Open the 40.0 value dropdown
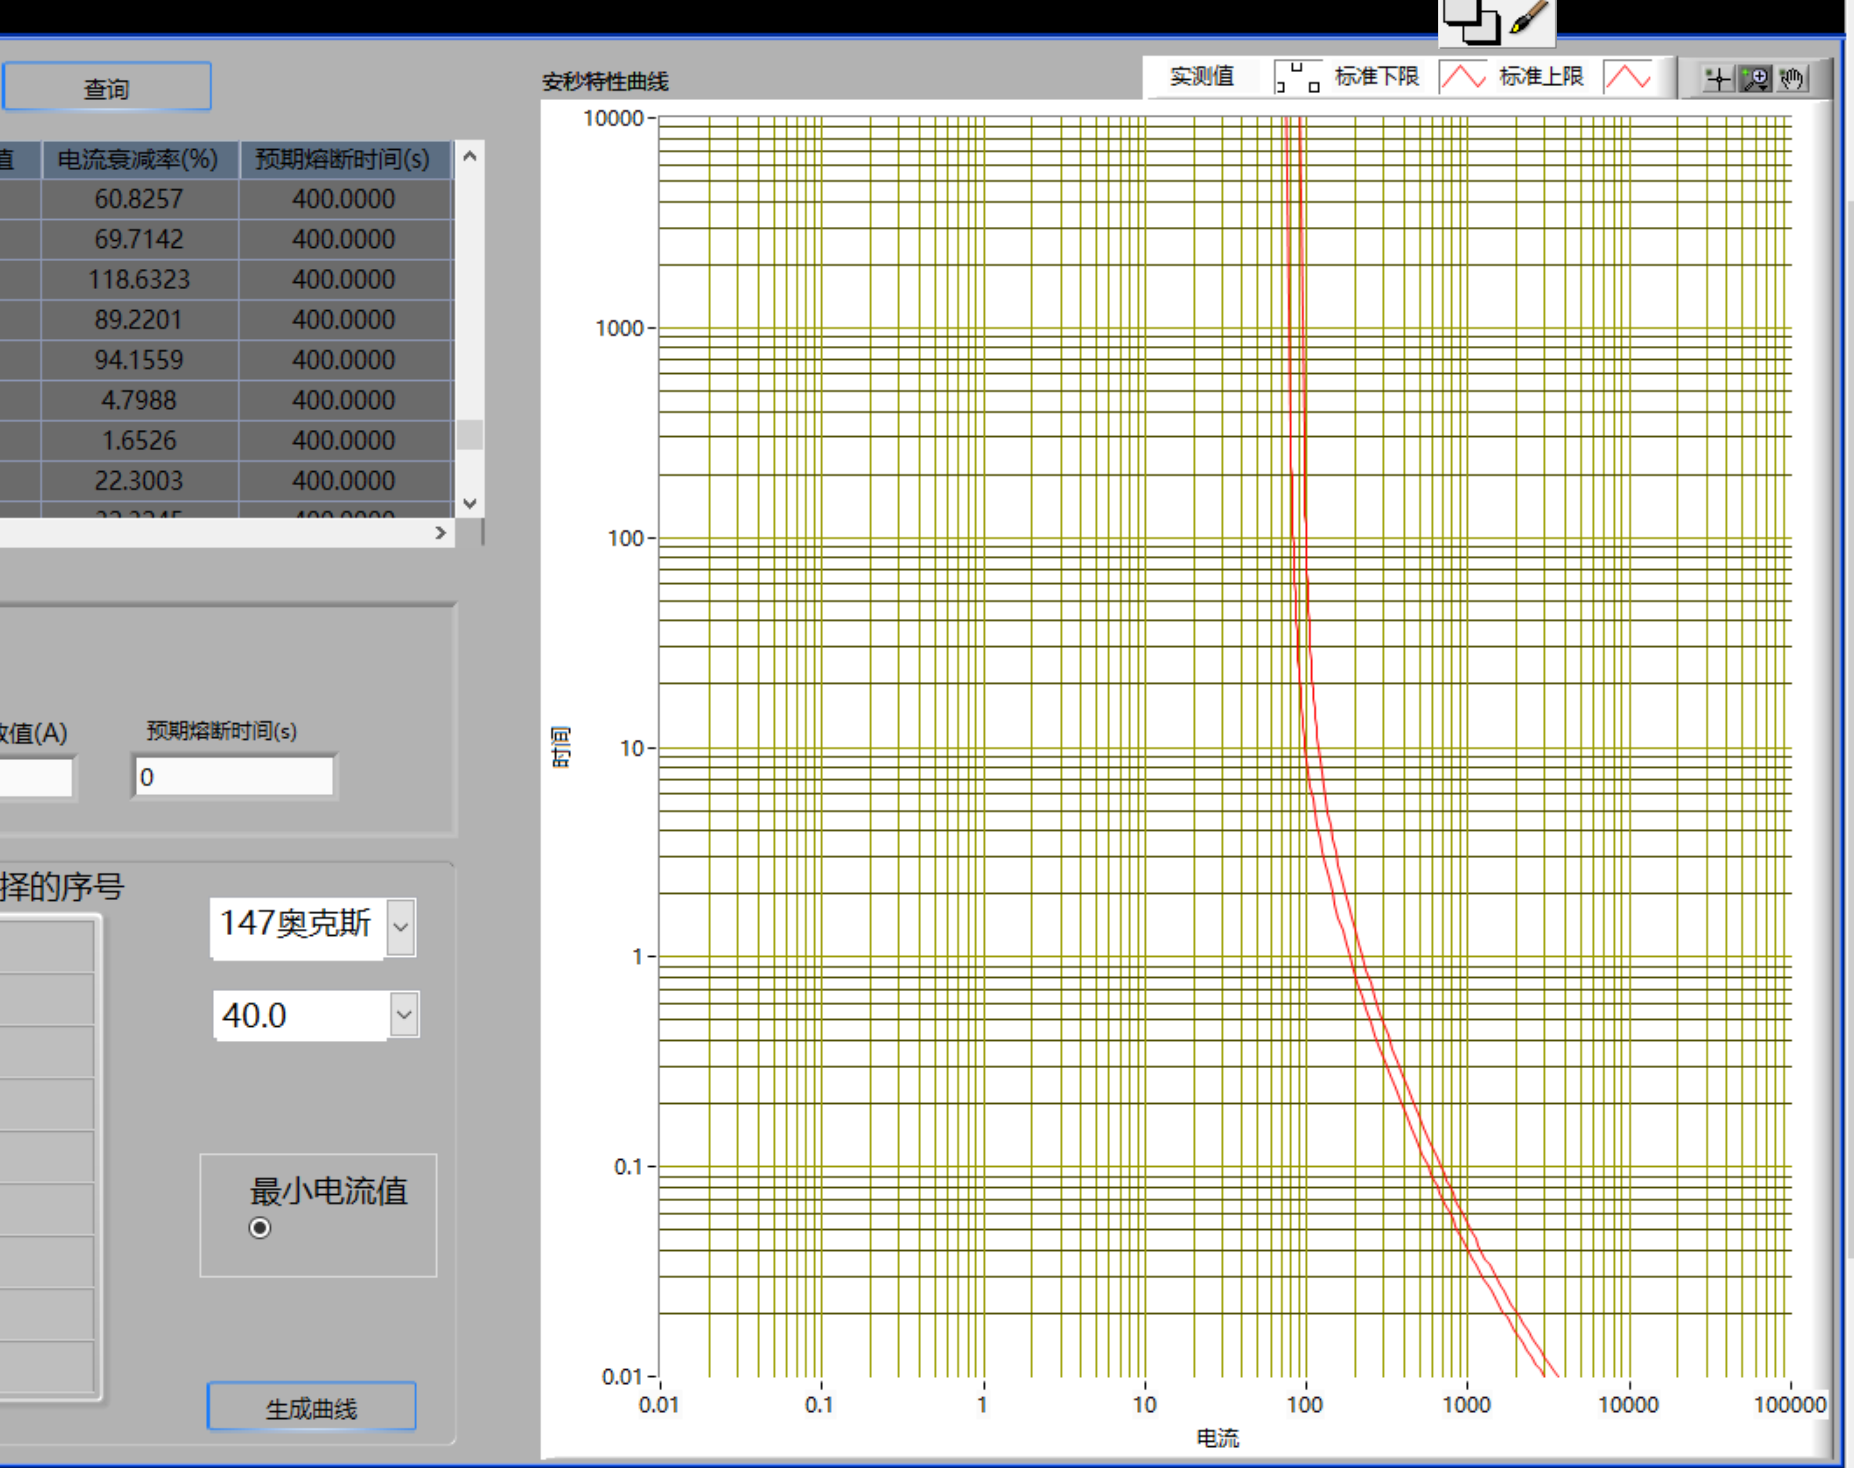 pos(404,1015)
